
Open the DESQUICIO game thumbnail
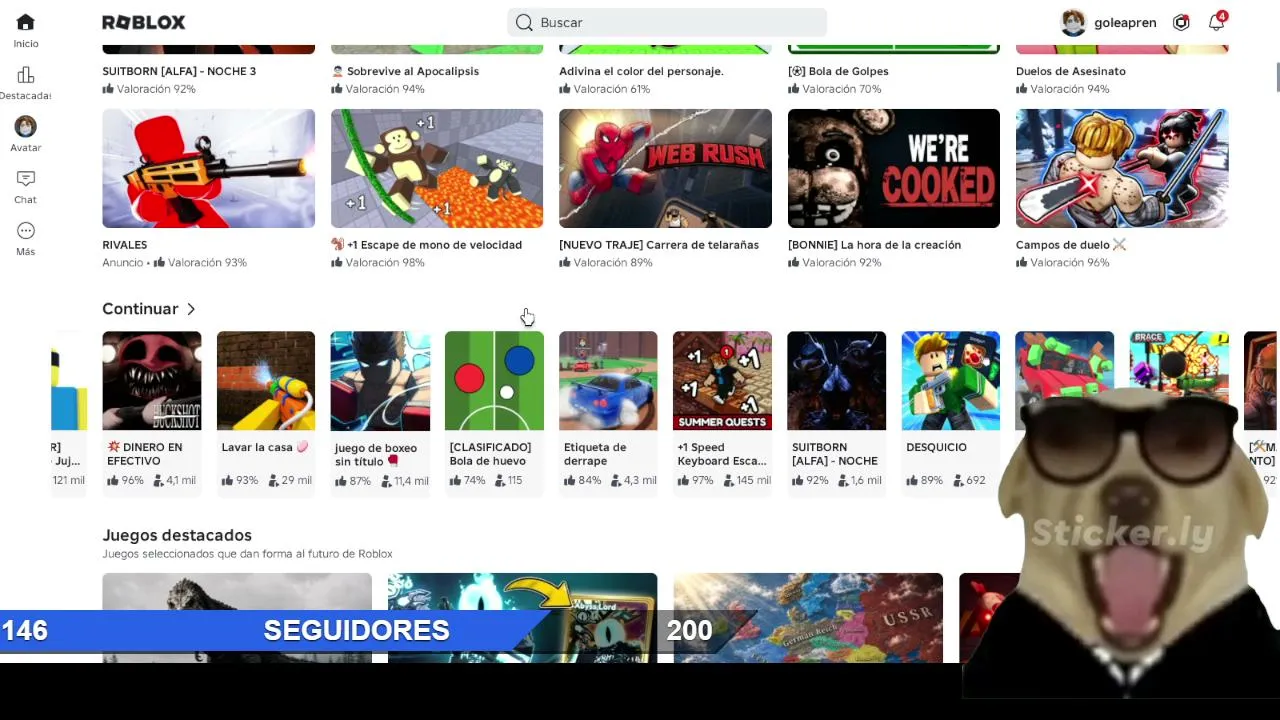coord(950,381)
